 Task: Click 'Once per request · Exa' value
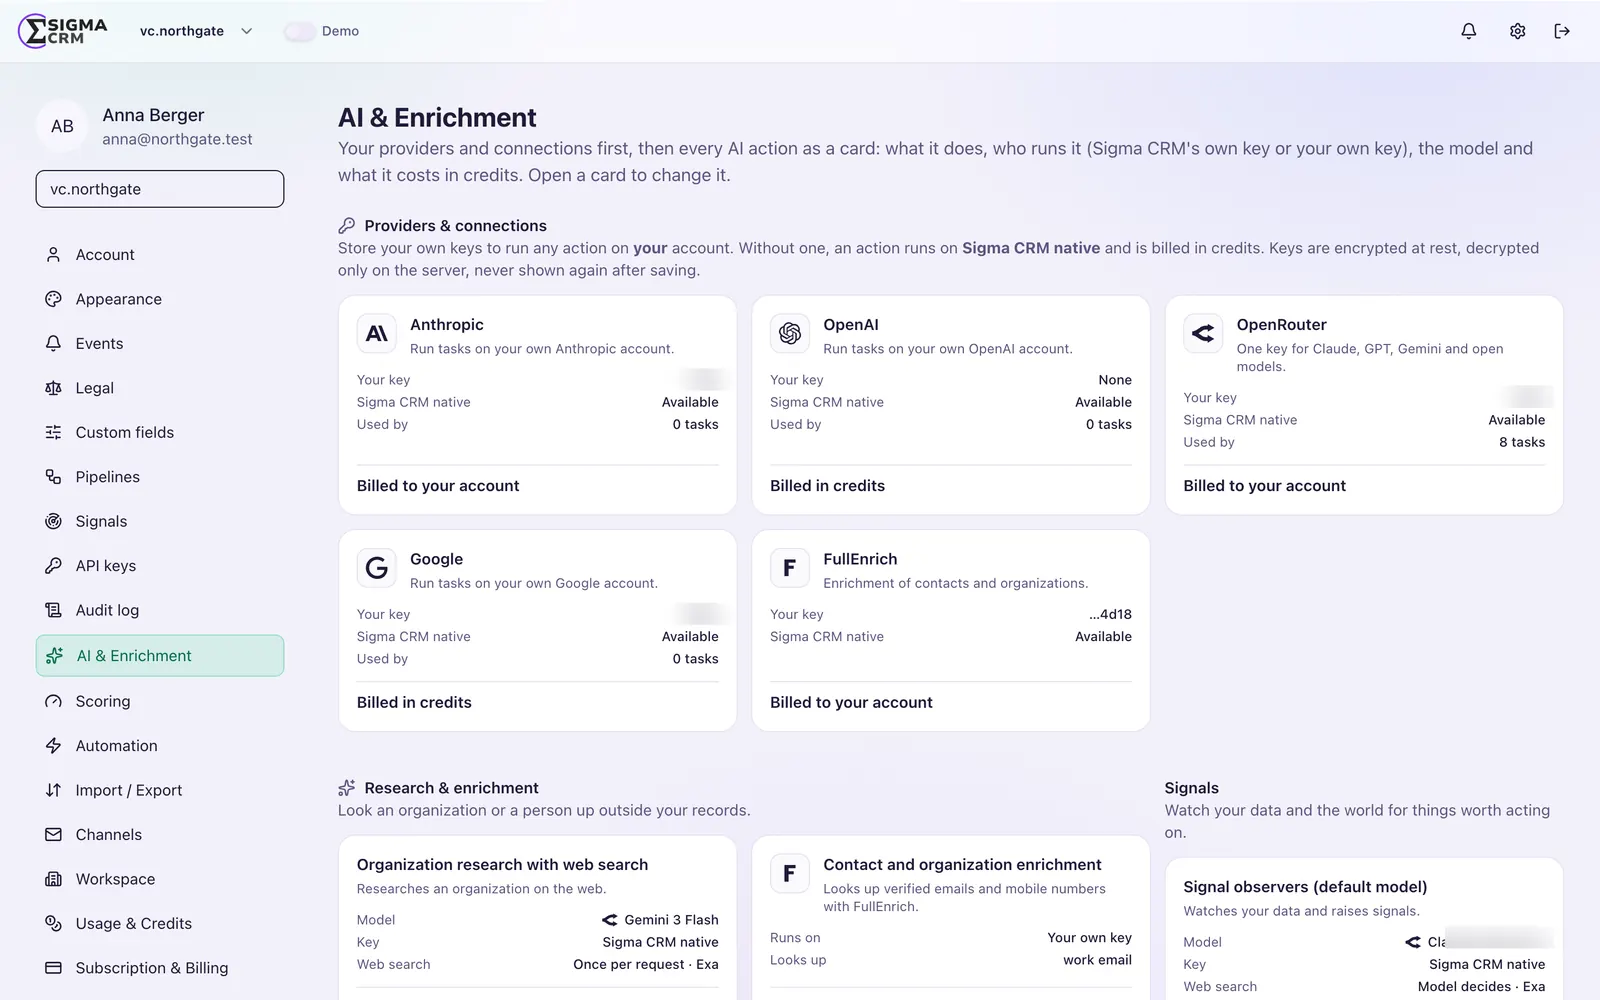point(646,964)
